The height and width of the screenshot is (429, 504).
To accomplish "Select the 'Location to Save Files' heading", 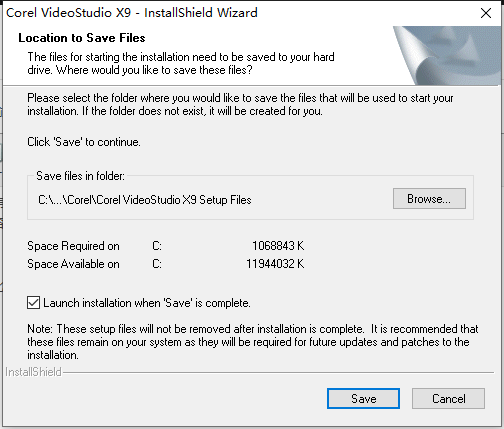I will [x=82, y=38].
